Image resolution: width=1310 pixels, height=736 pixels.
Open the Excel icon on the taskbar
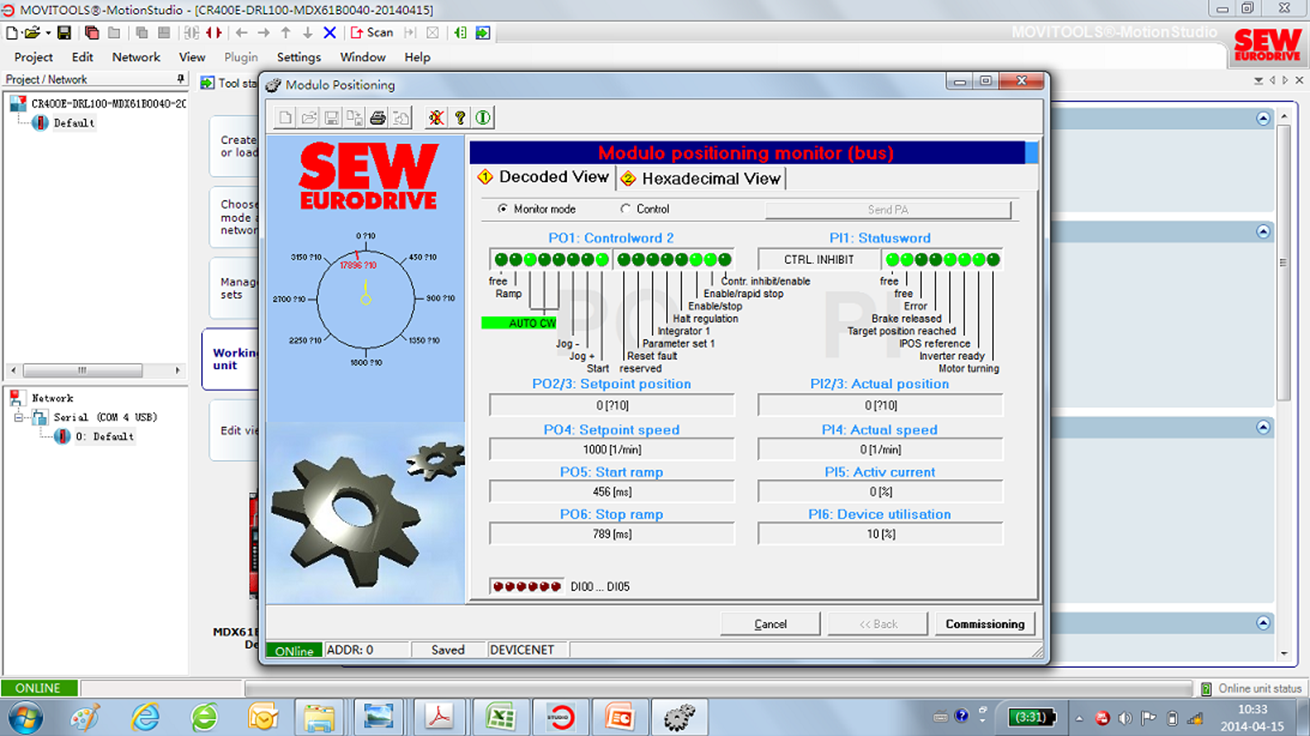pos(499,716)
